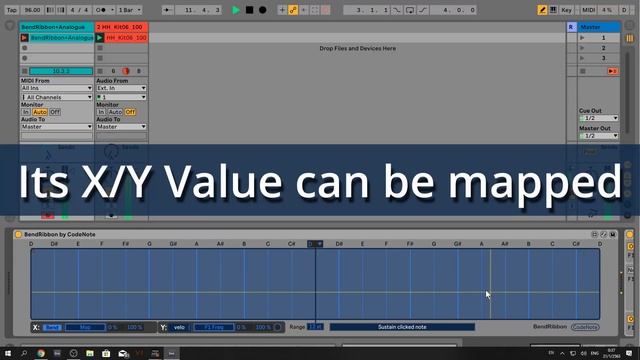Select the BendRibbon+Analogue track title
640x360 pixels.
[57, 27]
